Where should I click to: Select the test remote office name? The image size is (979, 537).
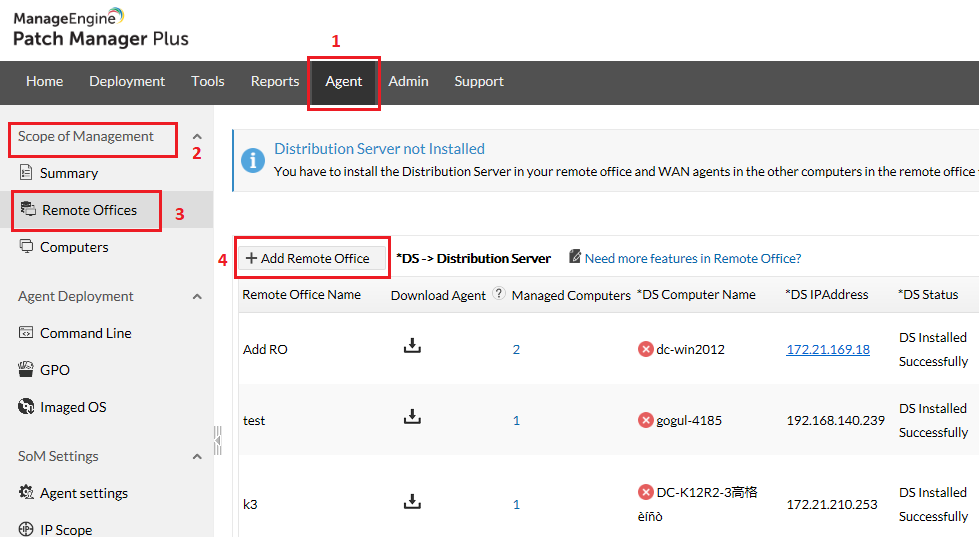pos(254,421)
